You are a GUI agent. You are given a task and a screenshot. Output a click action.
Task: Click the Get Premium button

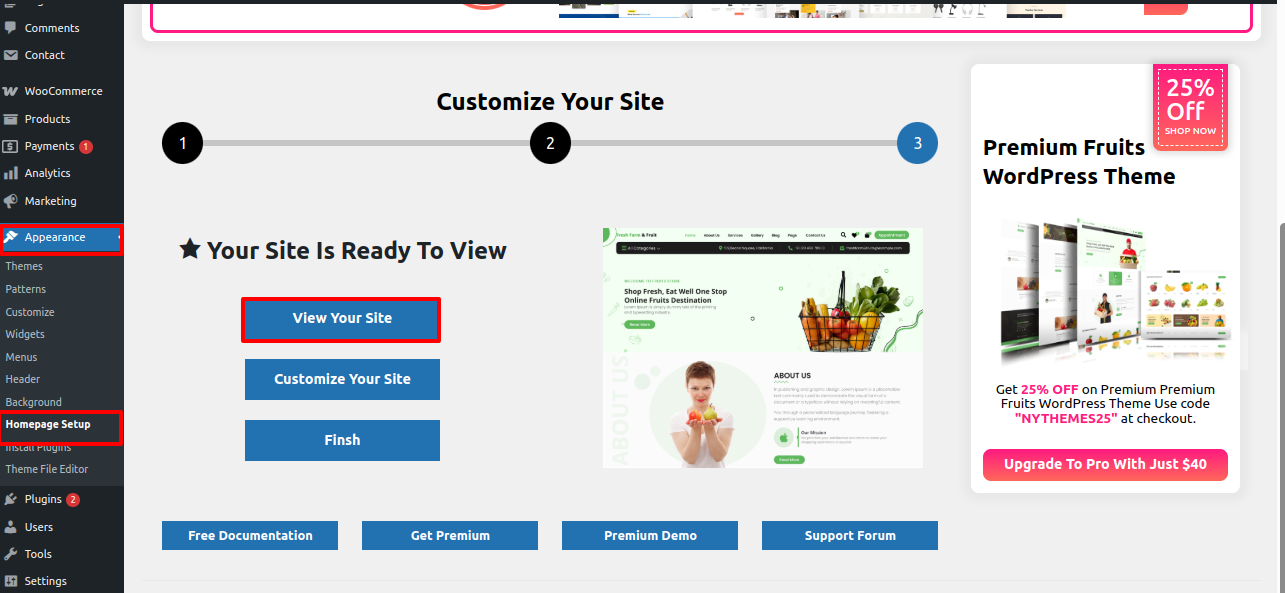point(450,536)
